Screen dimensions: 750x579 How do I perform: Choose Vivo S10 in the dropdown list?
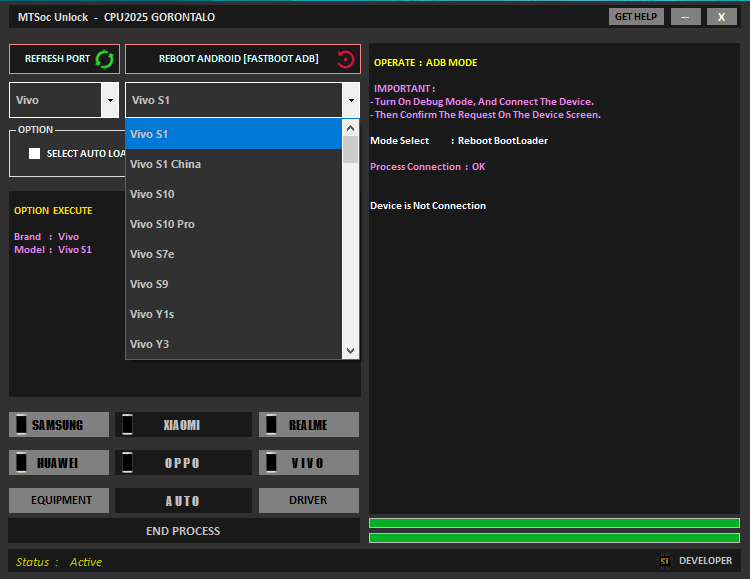(x=234, y=194)
